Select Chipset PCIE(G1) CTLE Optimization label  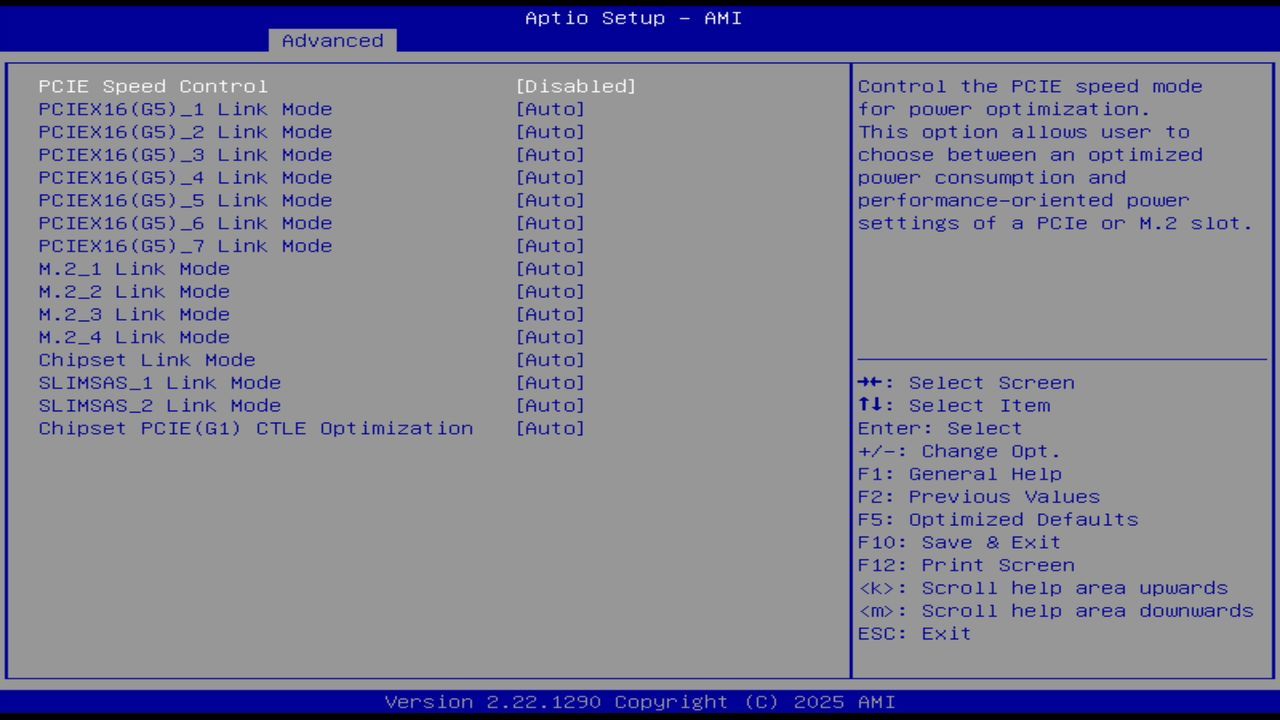pos(256,428)
